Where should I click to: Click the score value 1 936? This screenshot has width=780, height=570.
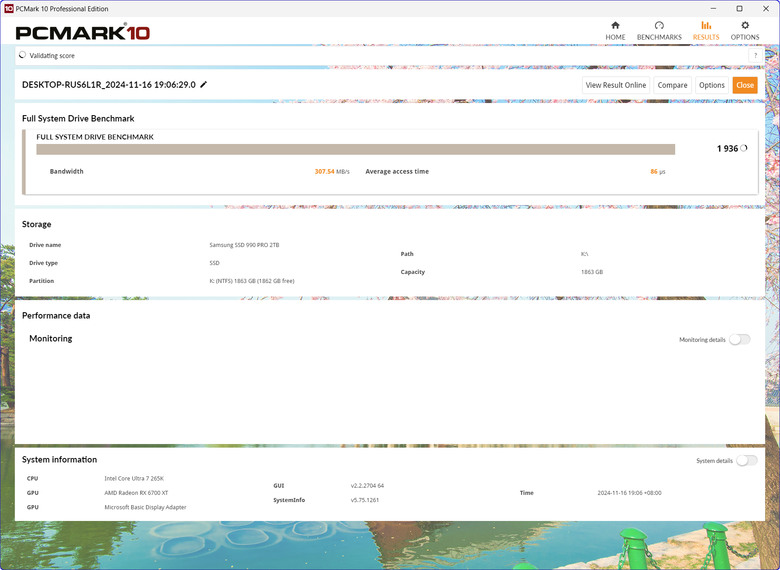coord(727,148)
